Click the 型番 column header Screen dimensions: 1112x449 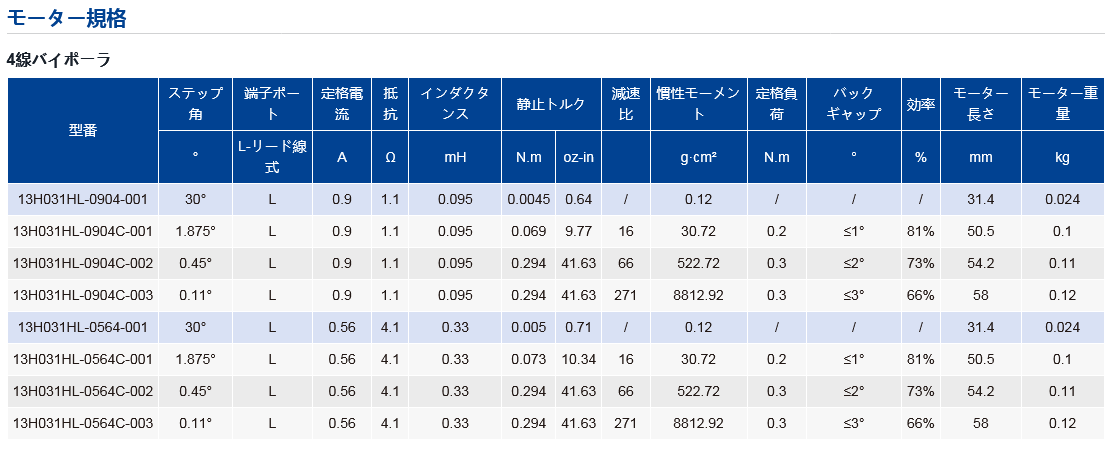83,131
